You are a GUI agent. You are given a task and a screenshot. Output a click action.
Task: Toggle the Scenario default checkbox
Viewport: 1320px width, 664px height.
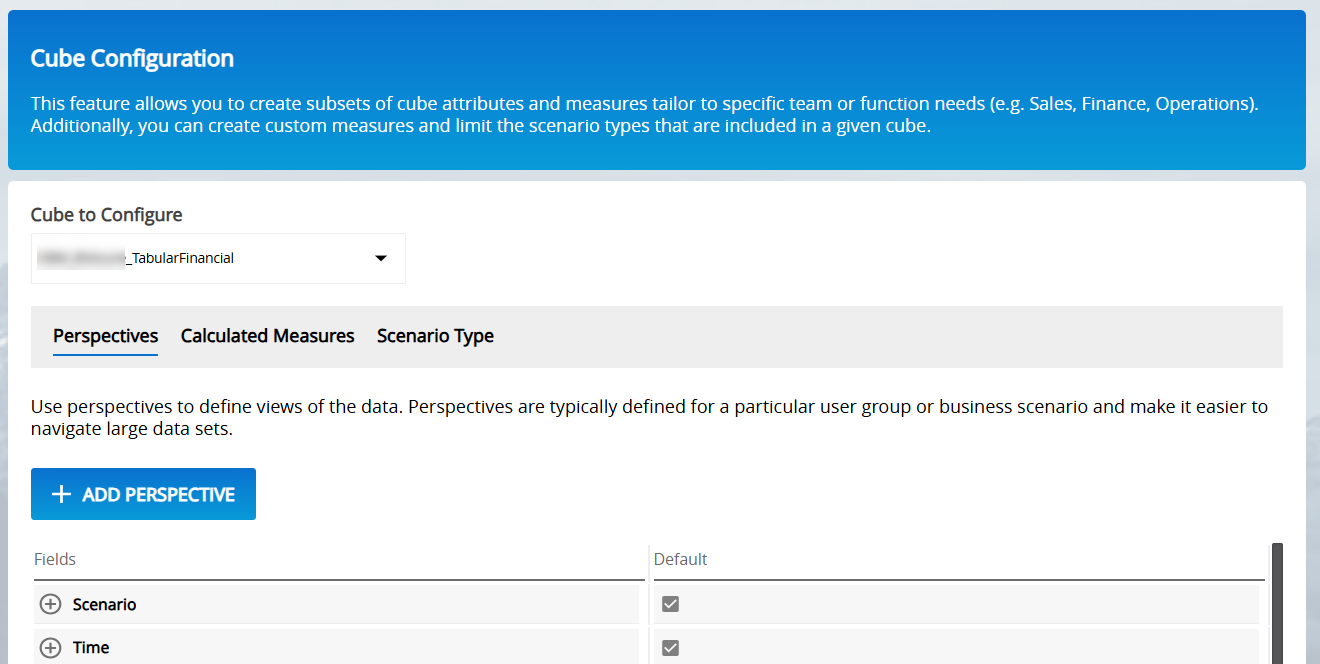coord(671,604)
